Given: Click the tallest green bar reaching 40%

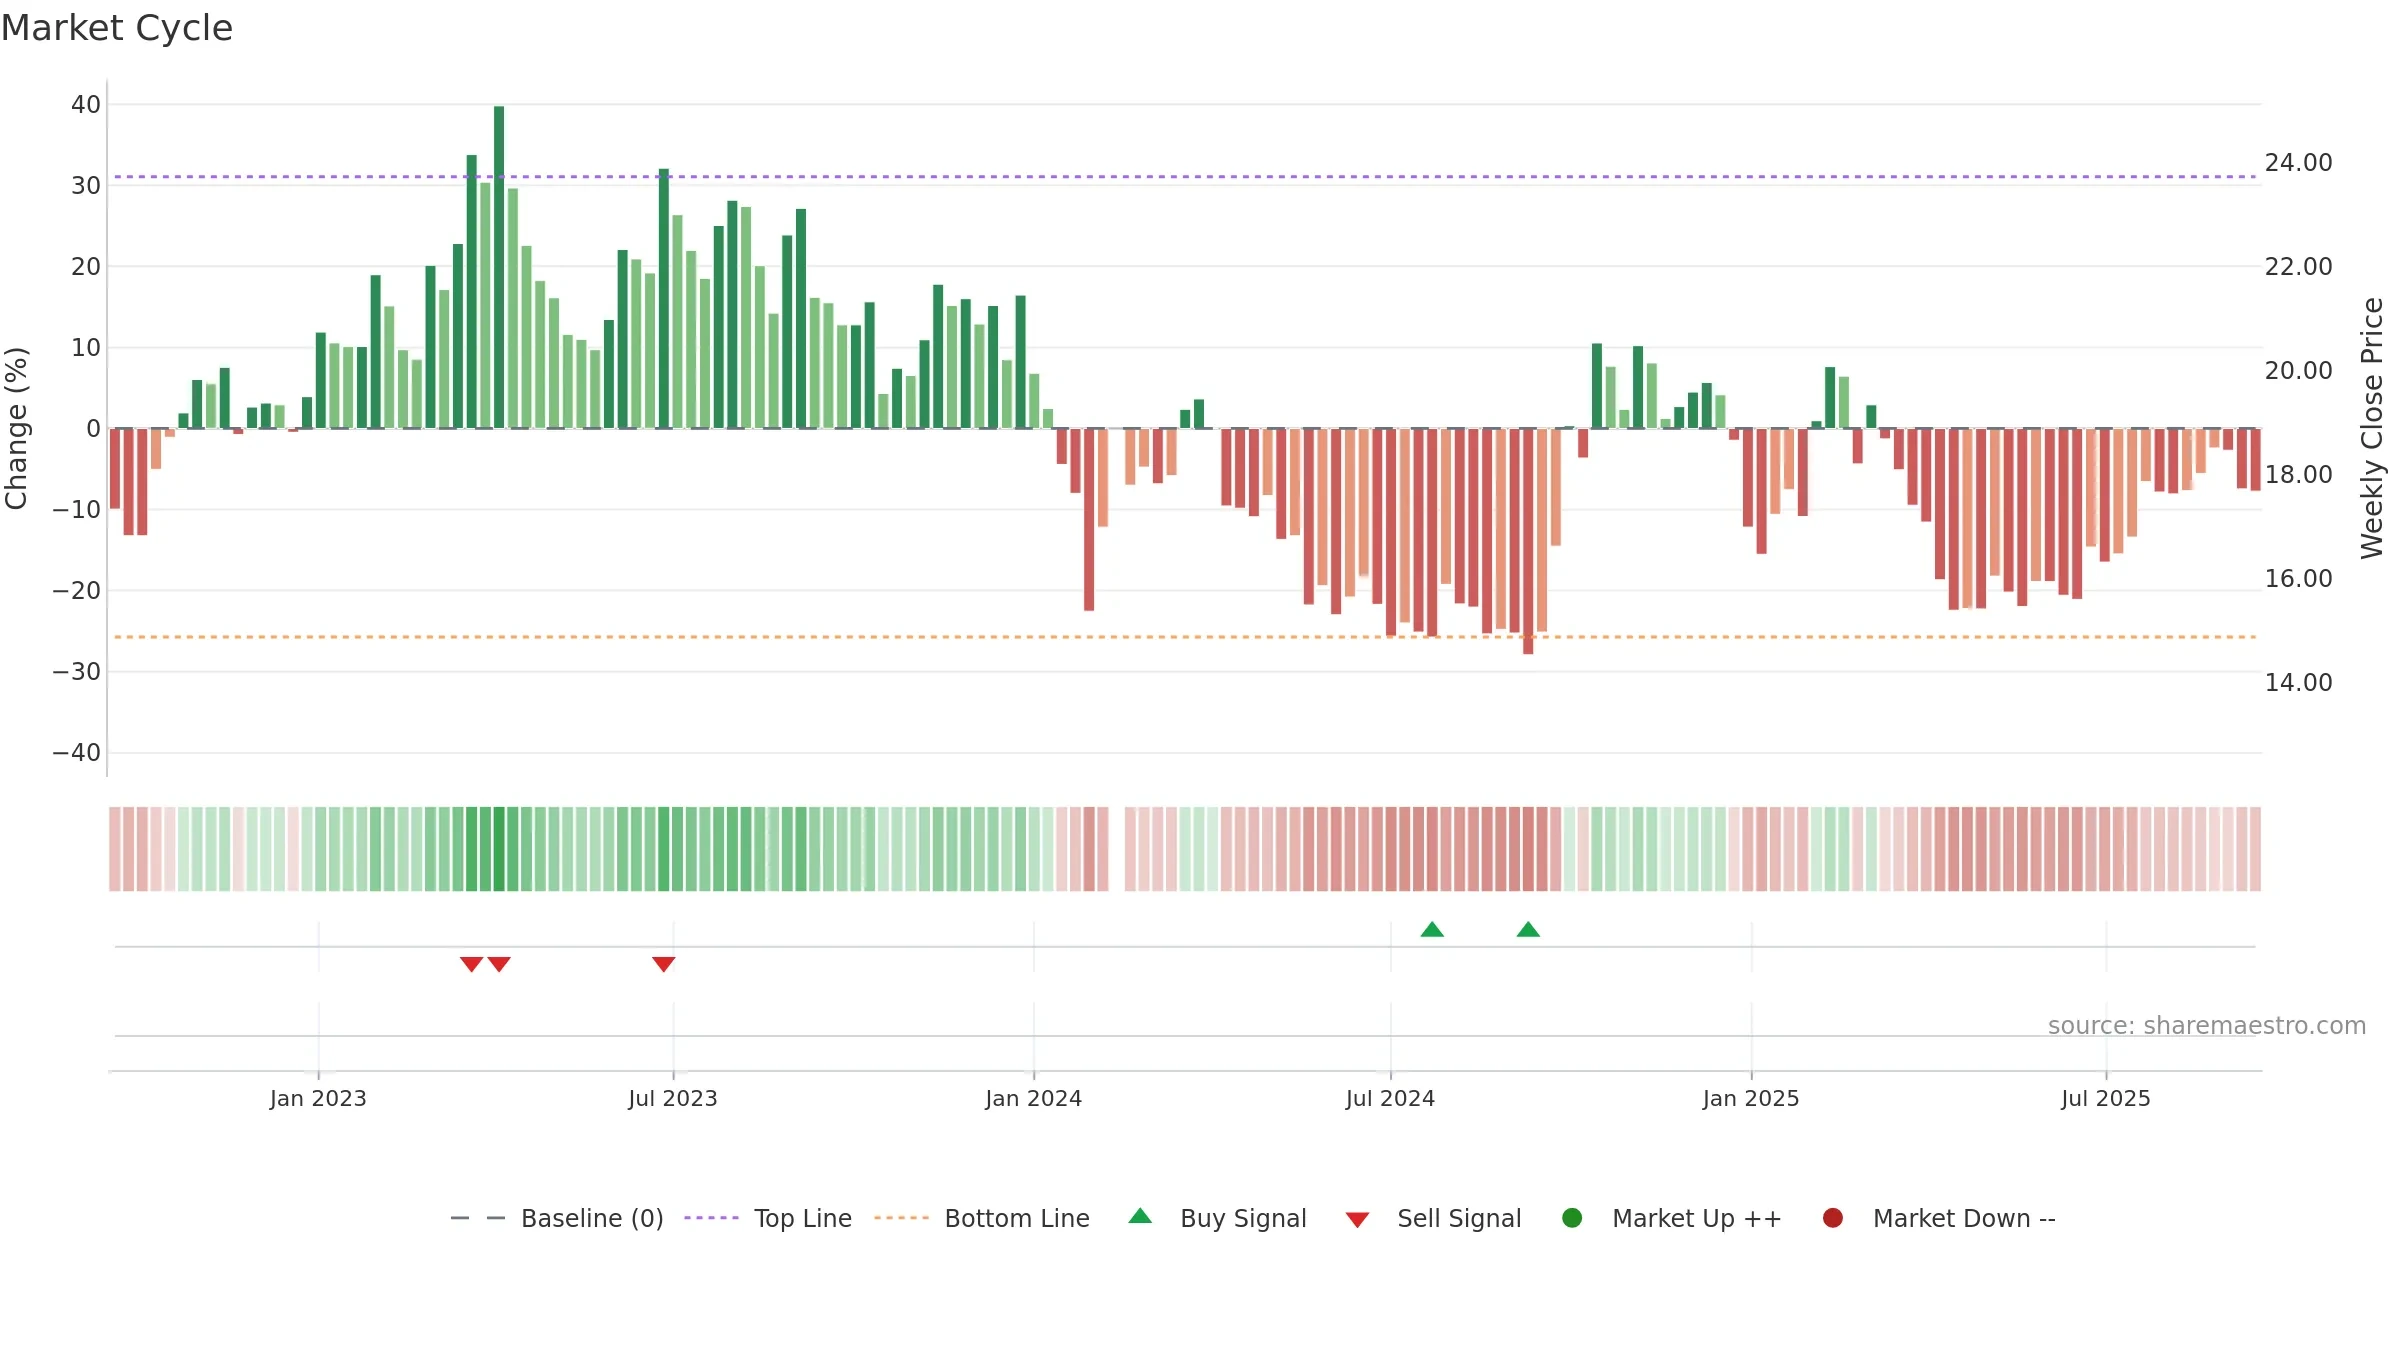Looking at the screenshot, I should coord(499,267).
